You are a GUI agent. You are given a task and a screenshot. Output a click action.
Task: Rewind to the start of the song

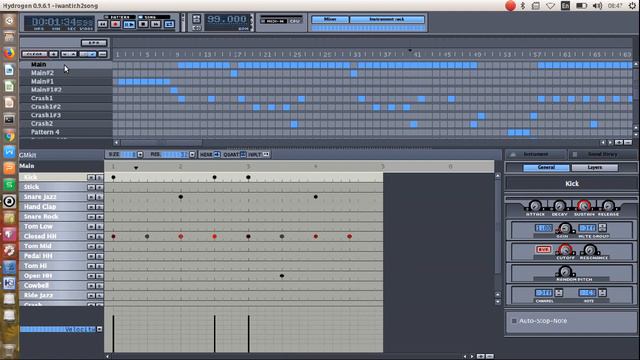(102, 24)
